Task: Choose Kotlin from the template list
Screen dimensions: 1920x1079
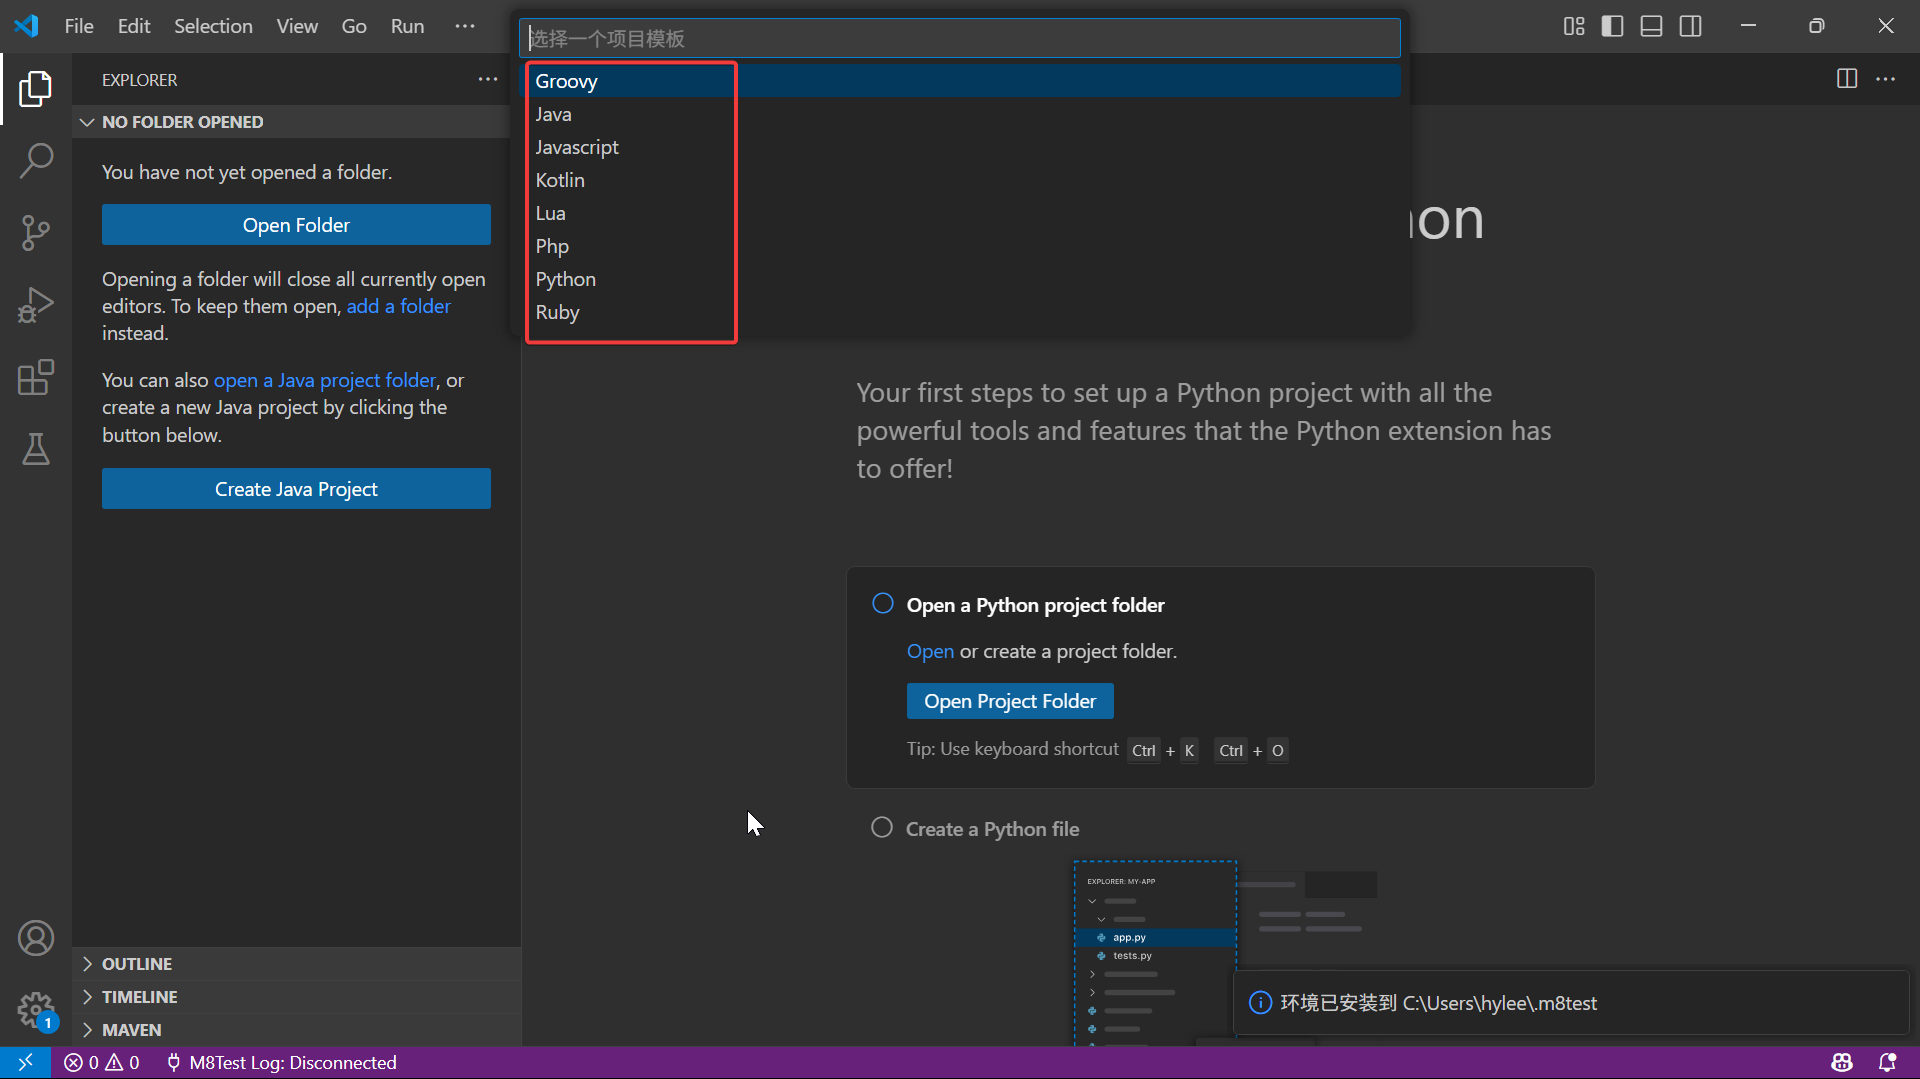Action: coord(962,180)
